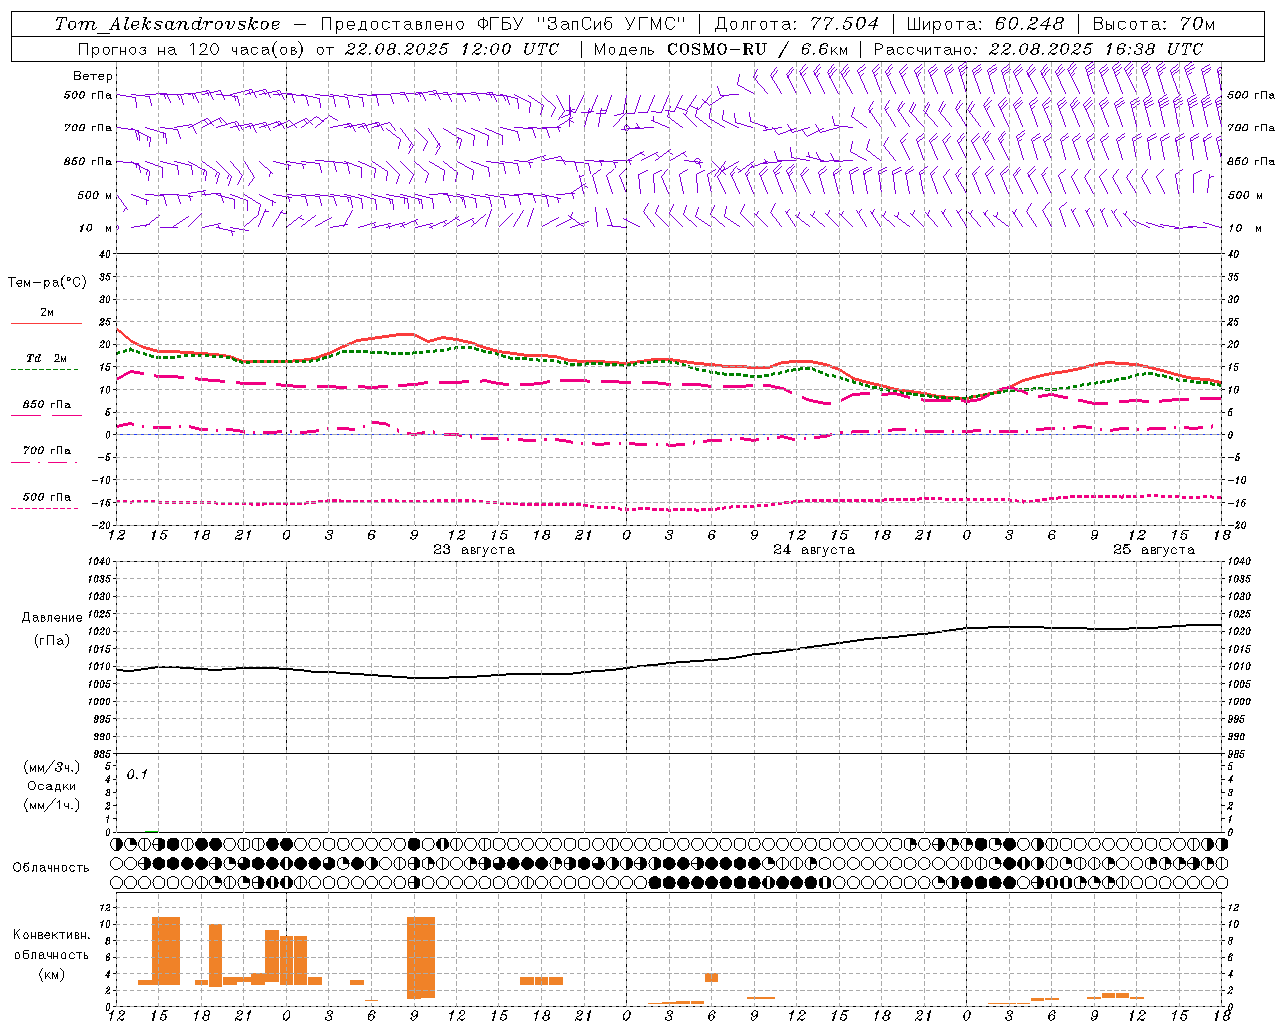
Task: Click the Облачность cloud cover label
Action: pyautogui.click(x=51, y=868)
